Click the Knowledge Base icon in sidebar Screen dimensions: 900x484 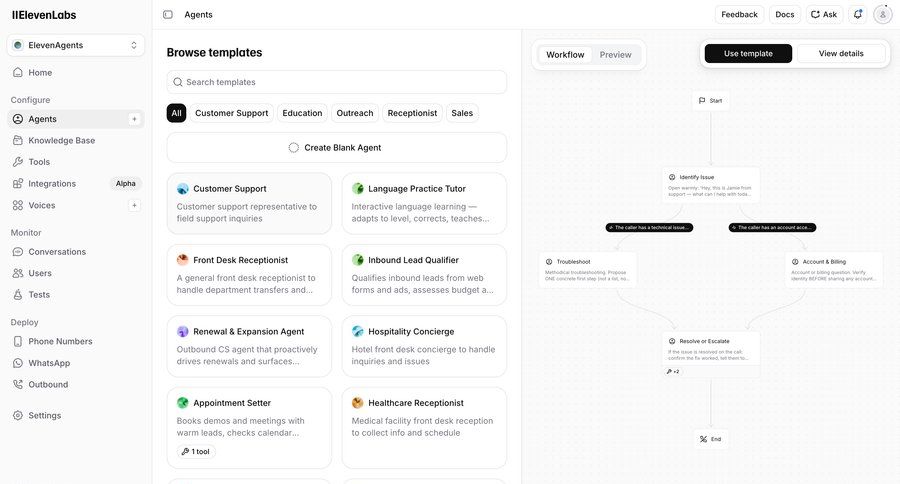coord(18,140)
